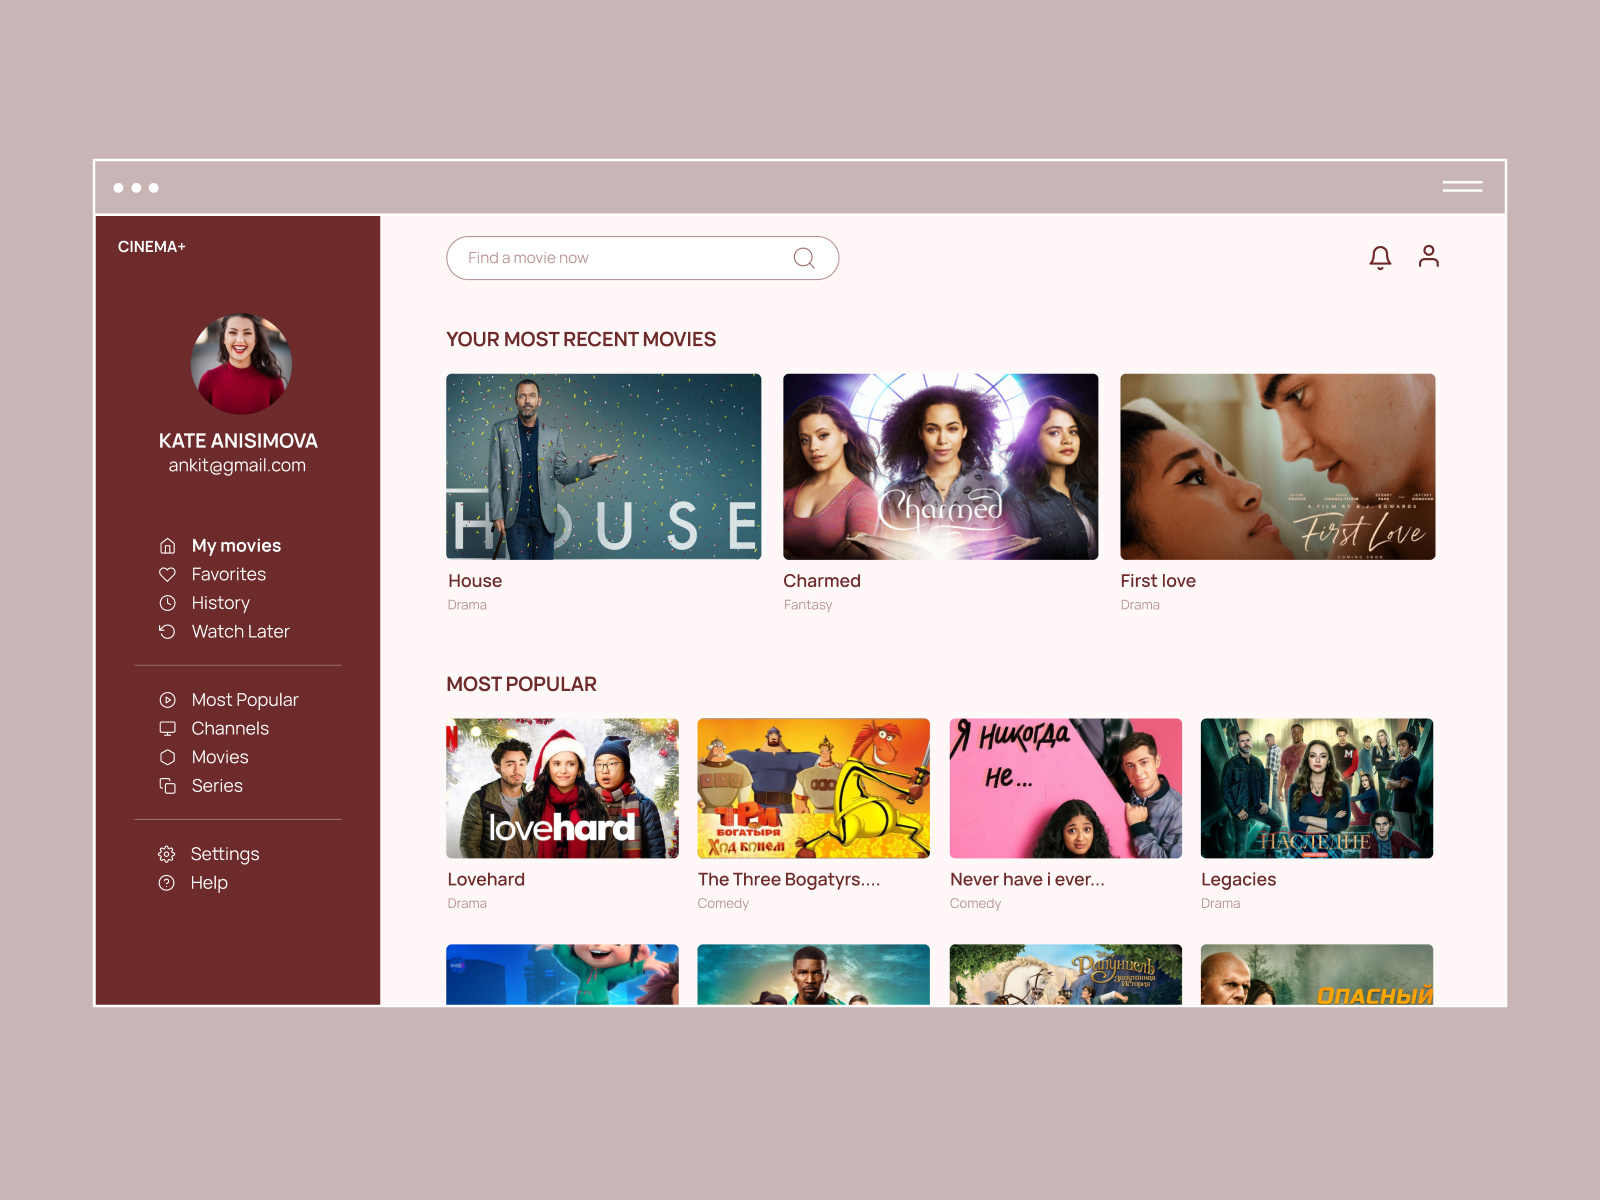This screenshot has width=1600, height=1200.
Task: Click the ankit@gmail.com email text
Action: point(237,466)
